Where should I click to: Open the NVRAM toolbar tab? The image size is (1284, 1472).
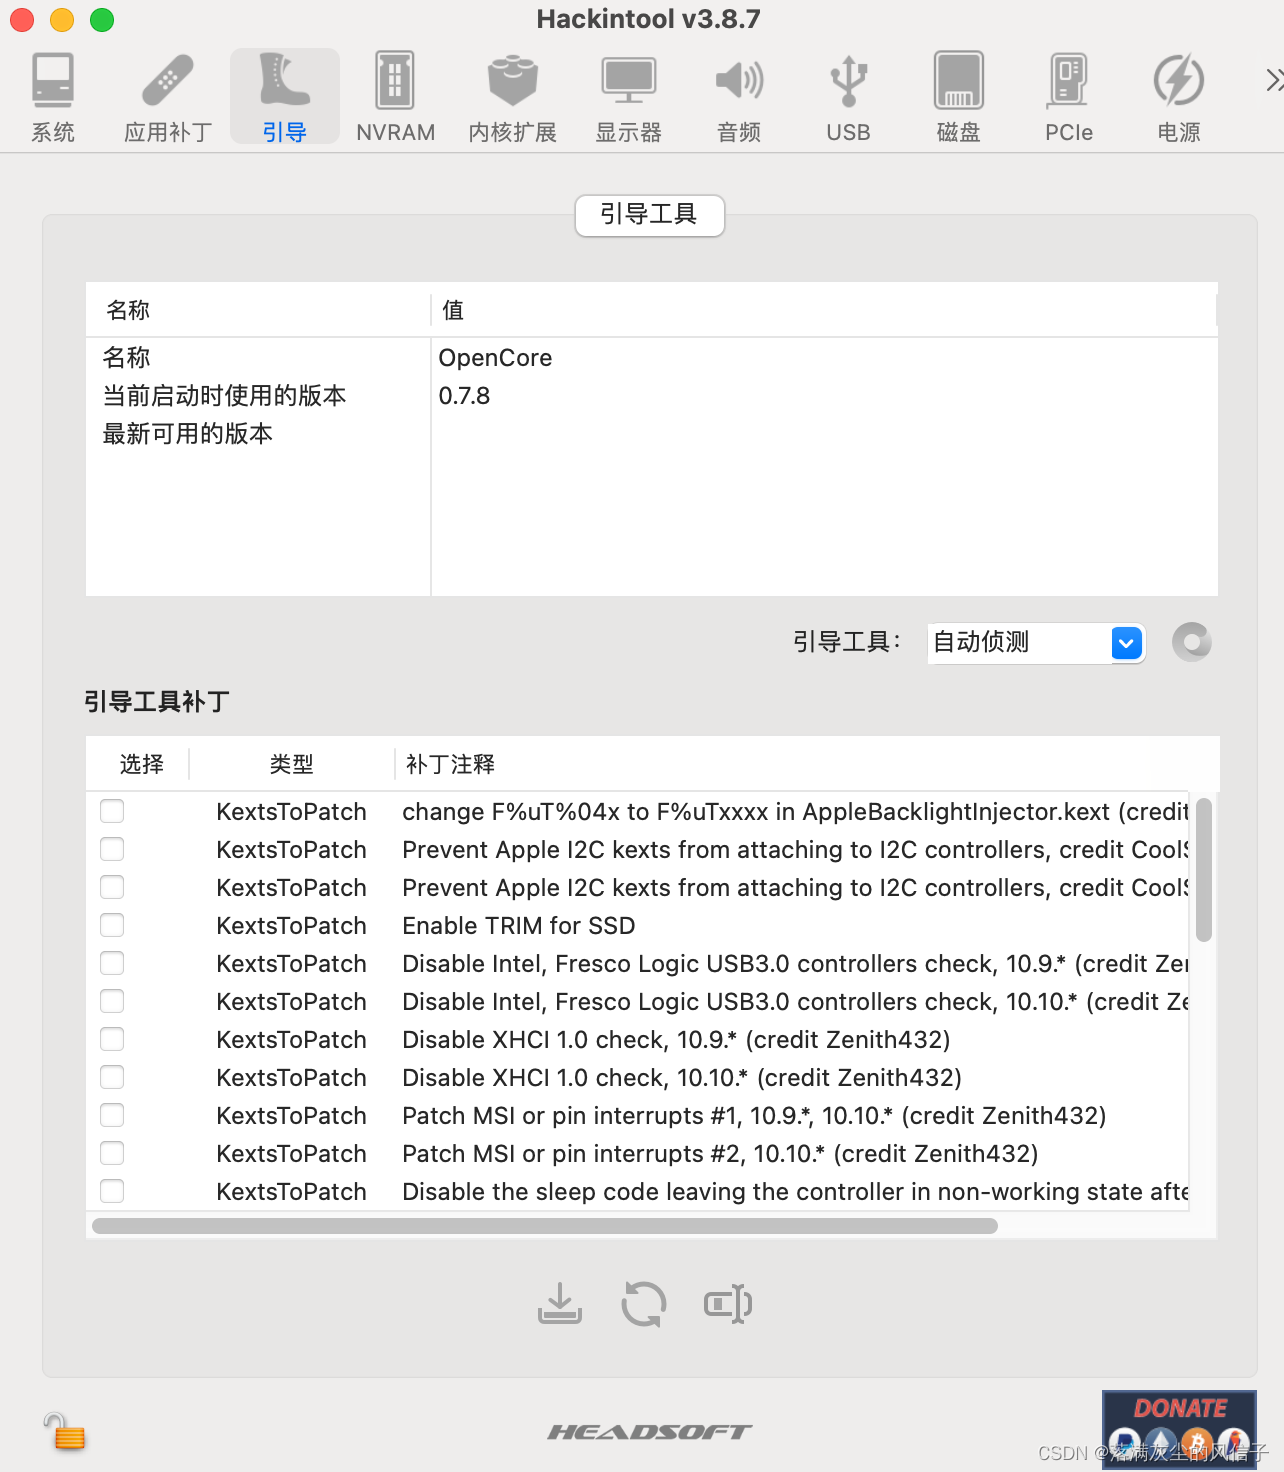point(395,97)
